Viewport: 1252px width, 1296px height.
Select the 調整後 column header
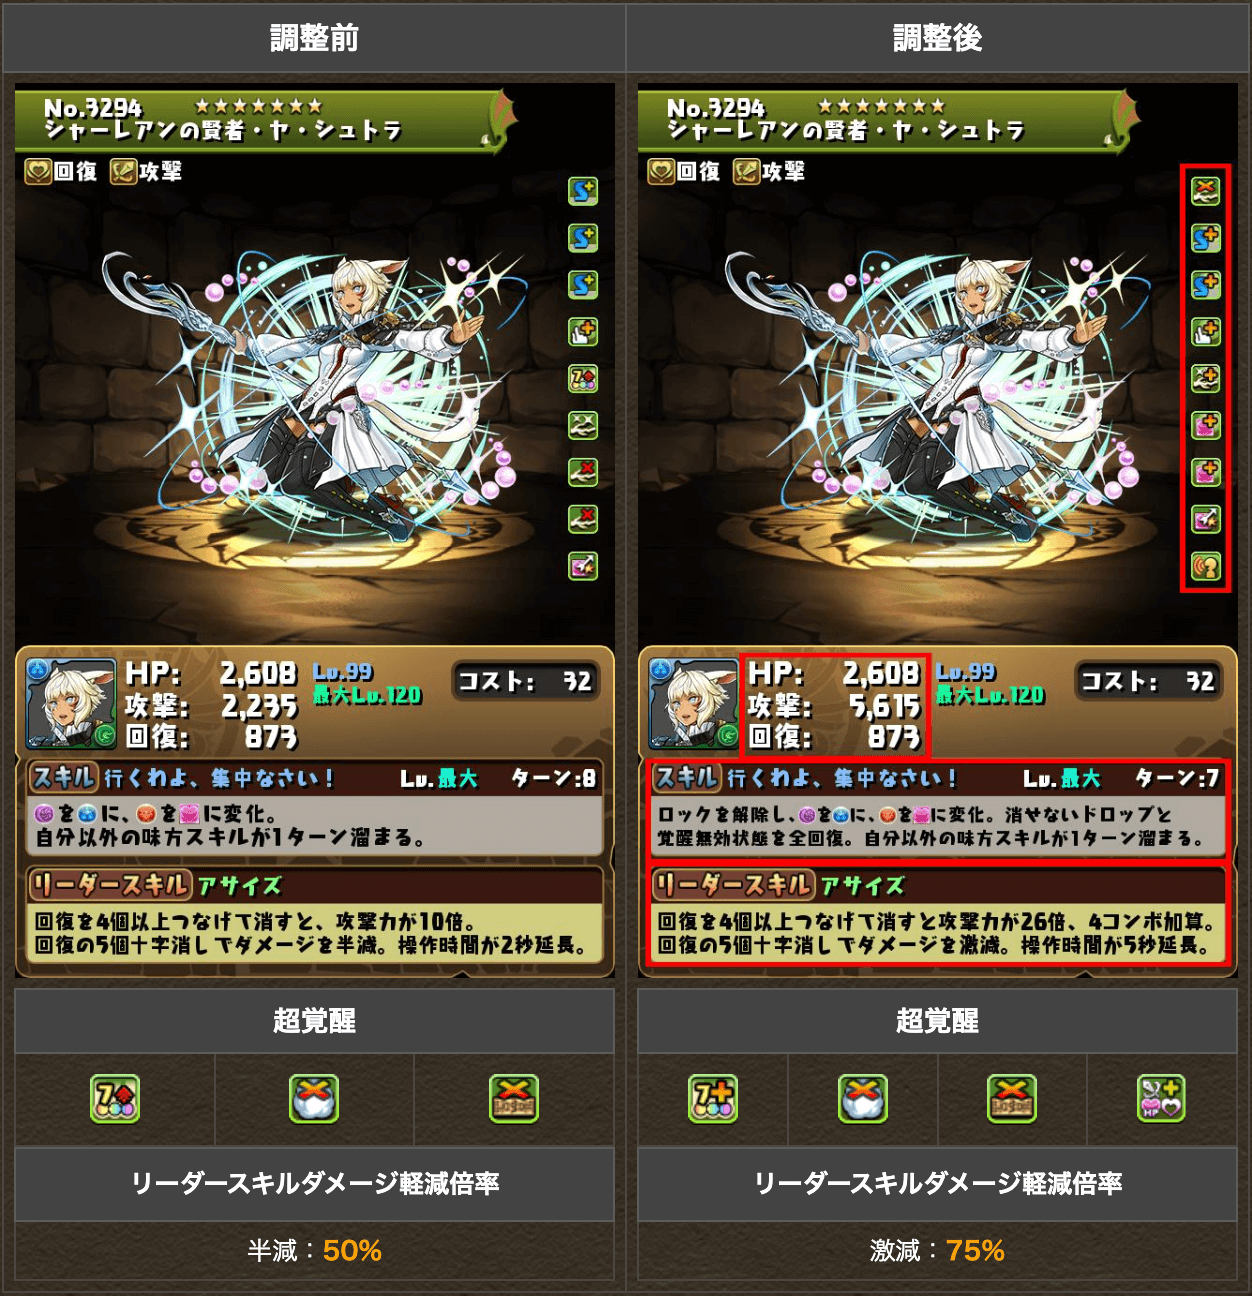click(938, 38)
